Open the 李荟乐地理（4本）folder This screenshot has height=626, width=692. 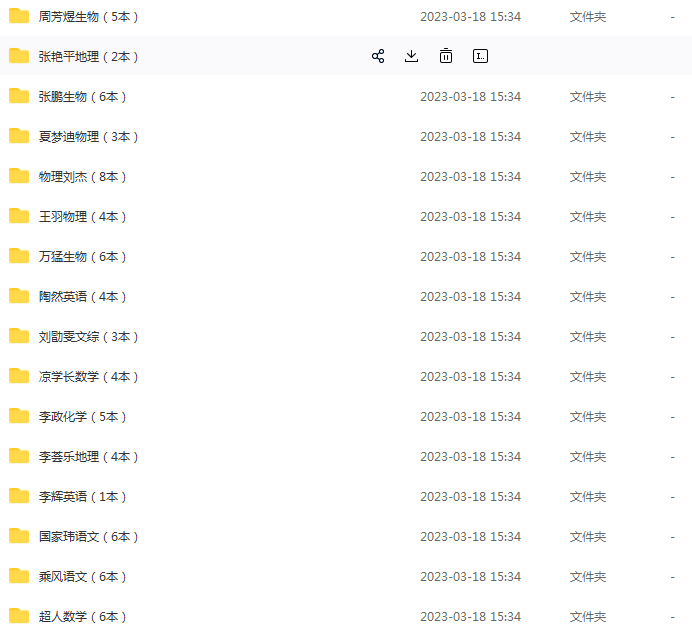point(89,457)
